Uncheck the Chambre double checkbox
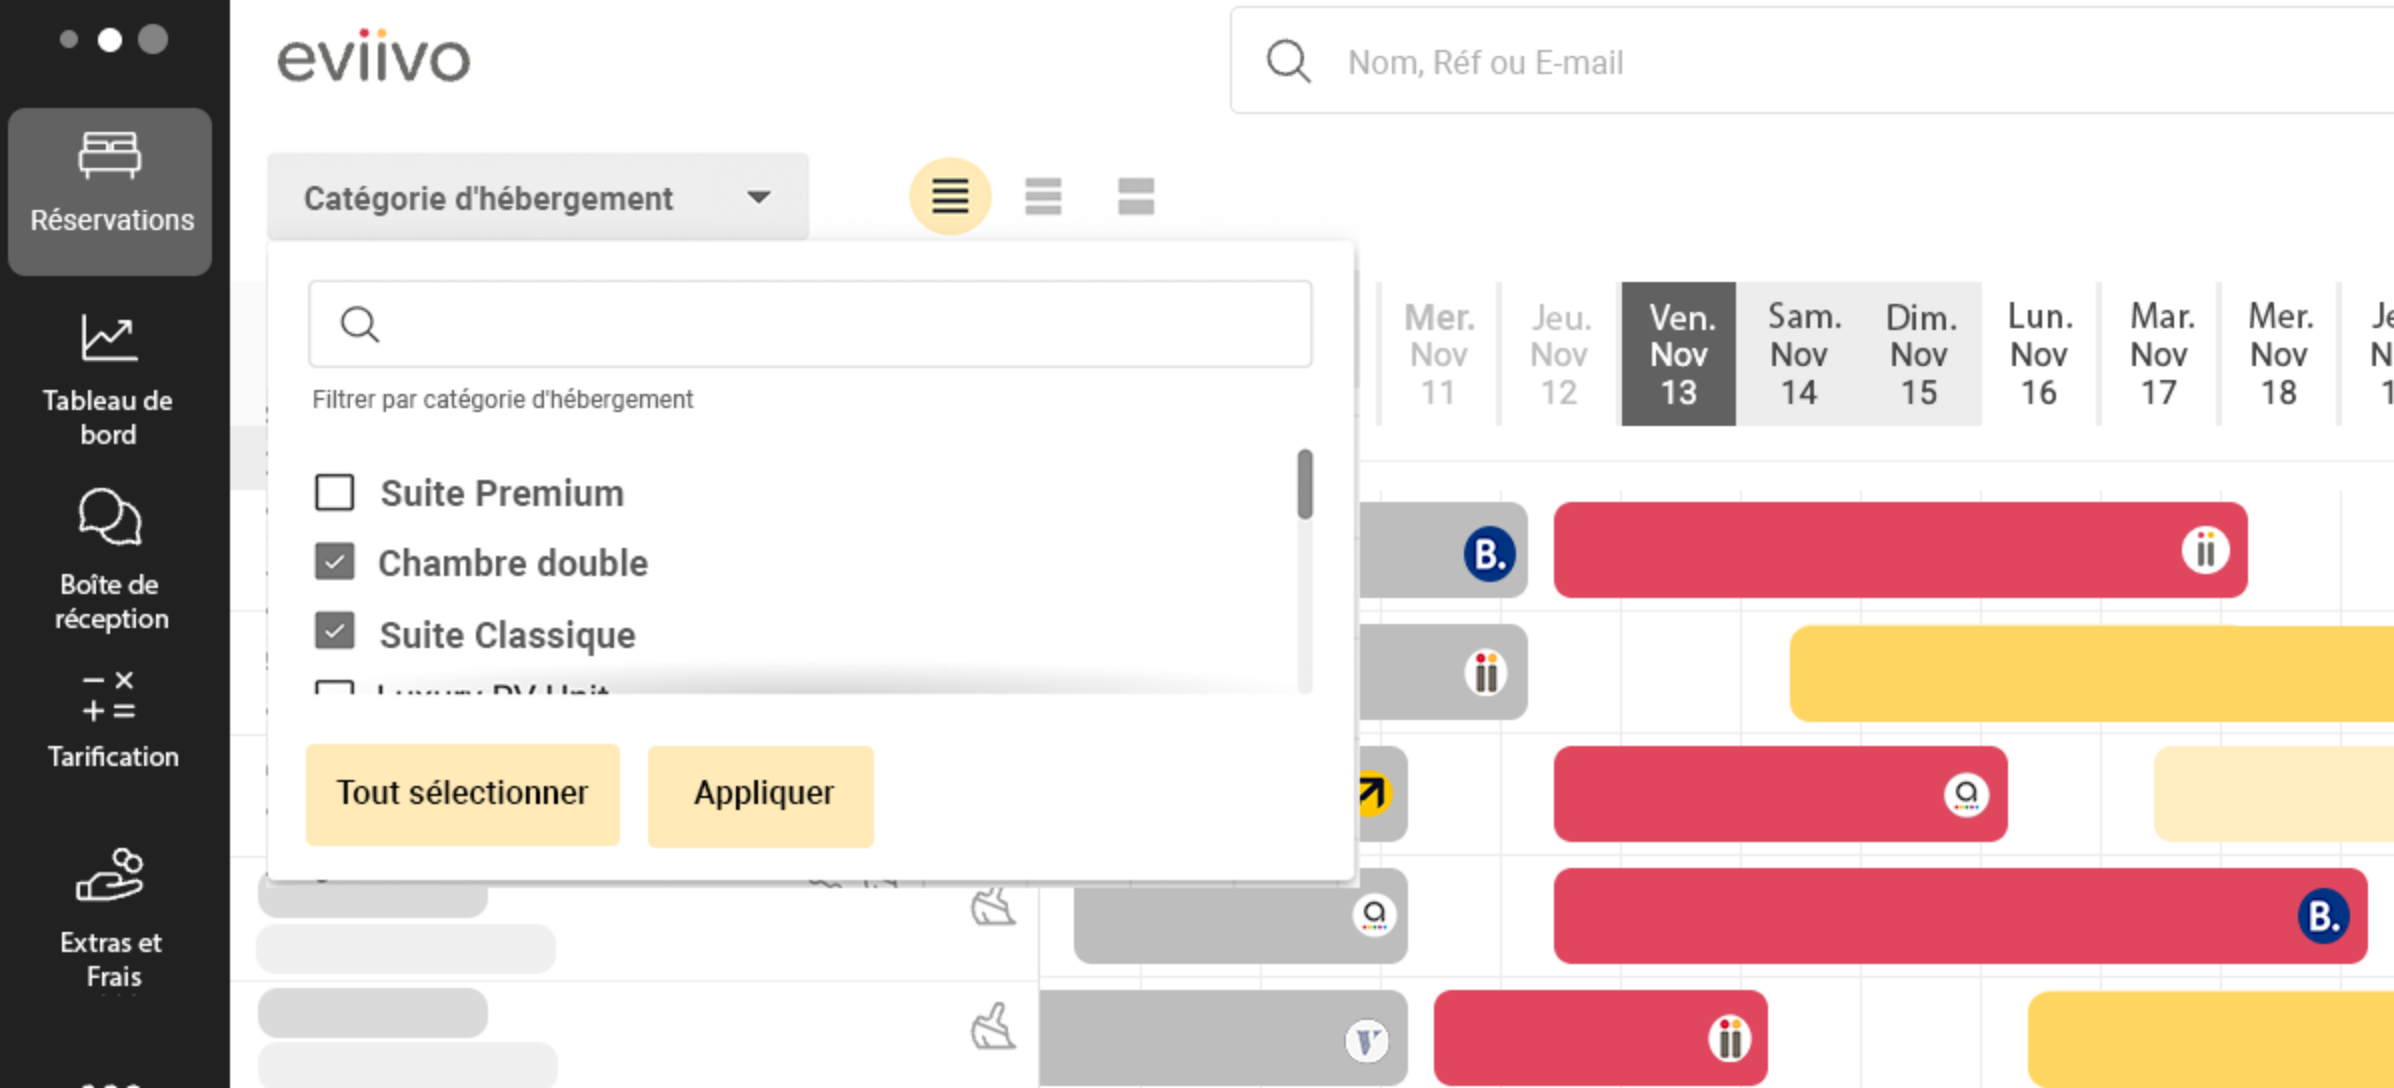2394x1088 pixels. tap(335, 562)
